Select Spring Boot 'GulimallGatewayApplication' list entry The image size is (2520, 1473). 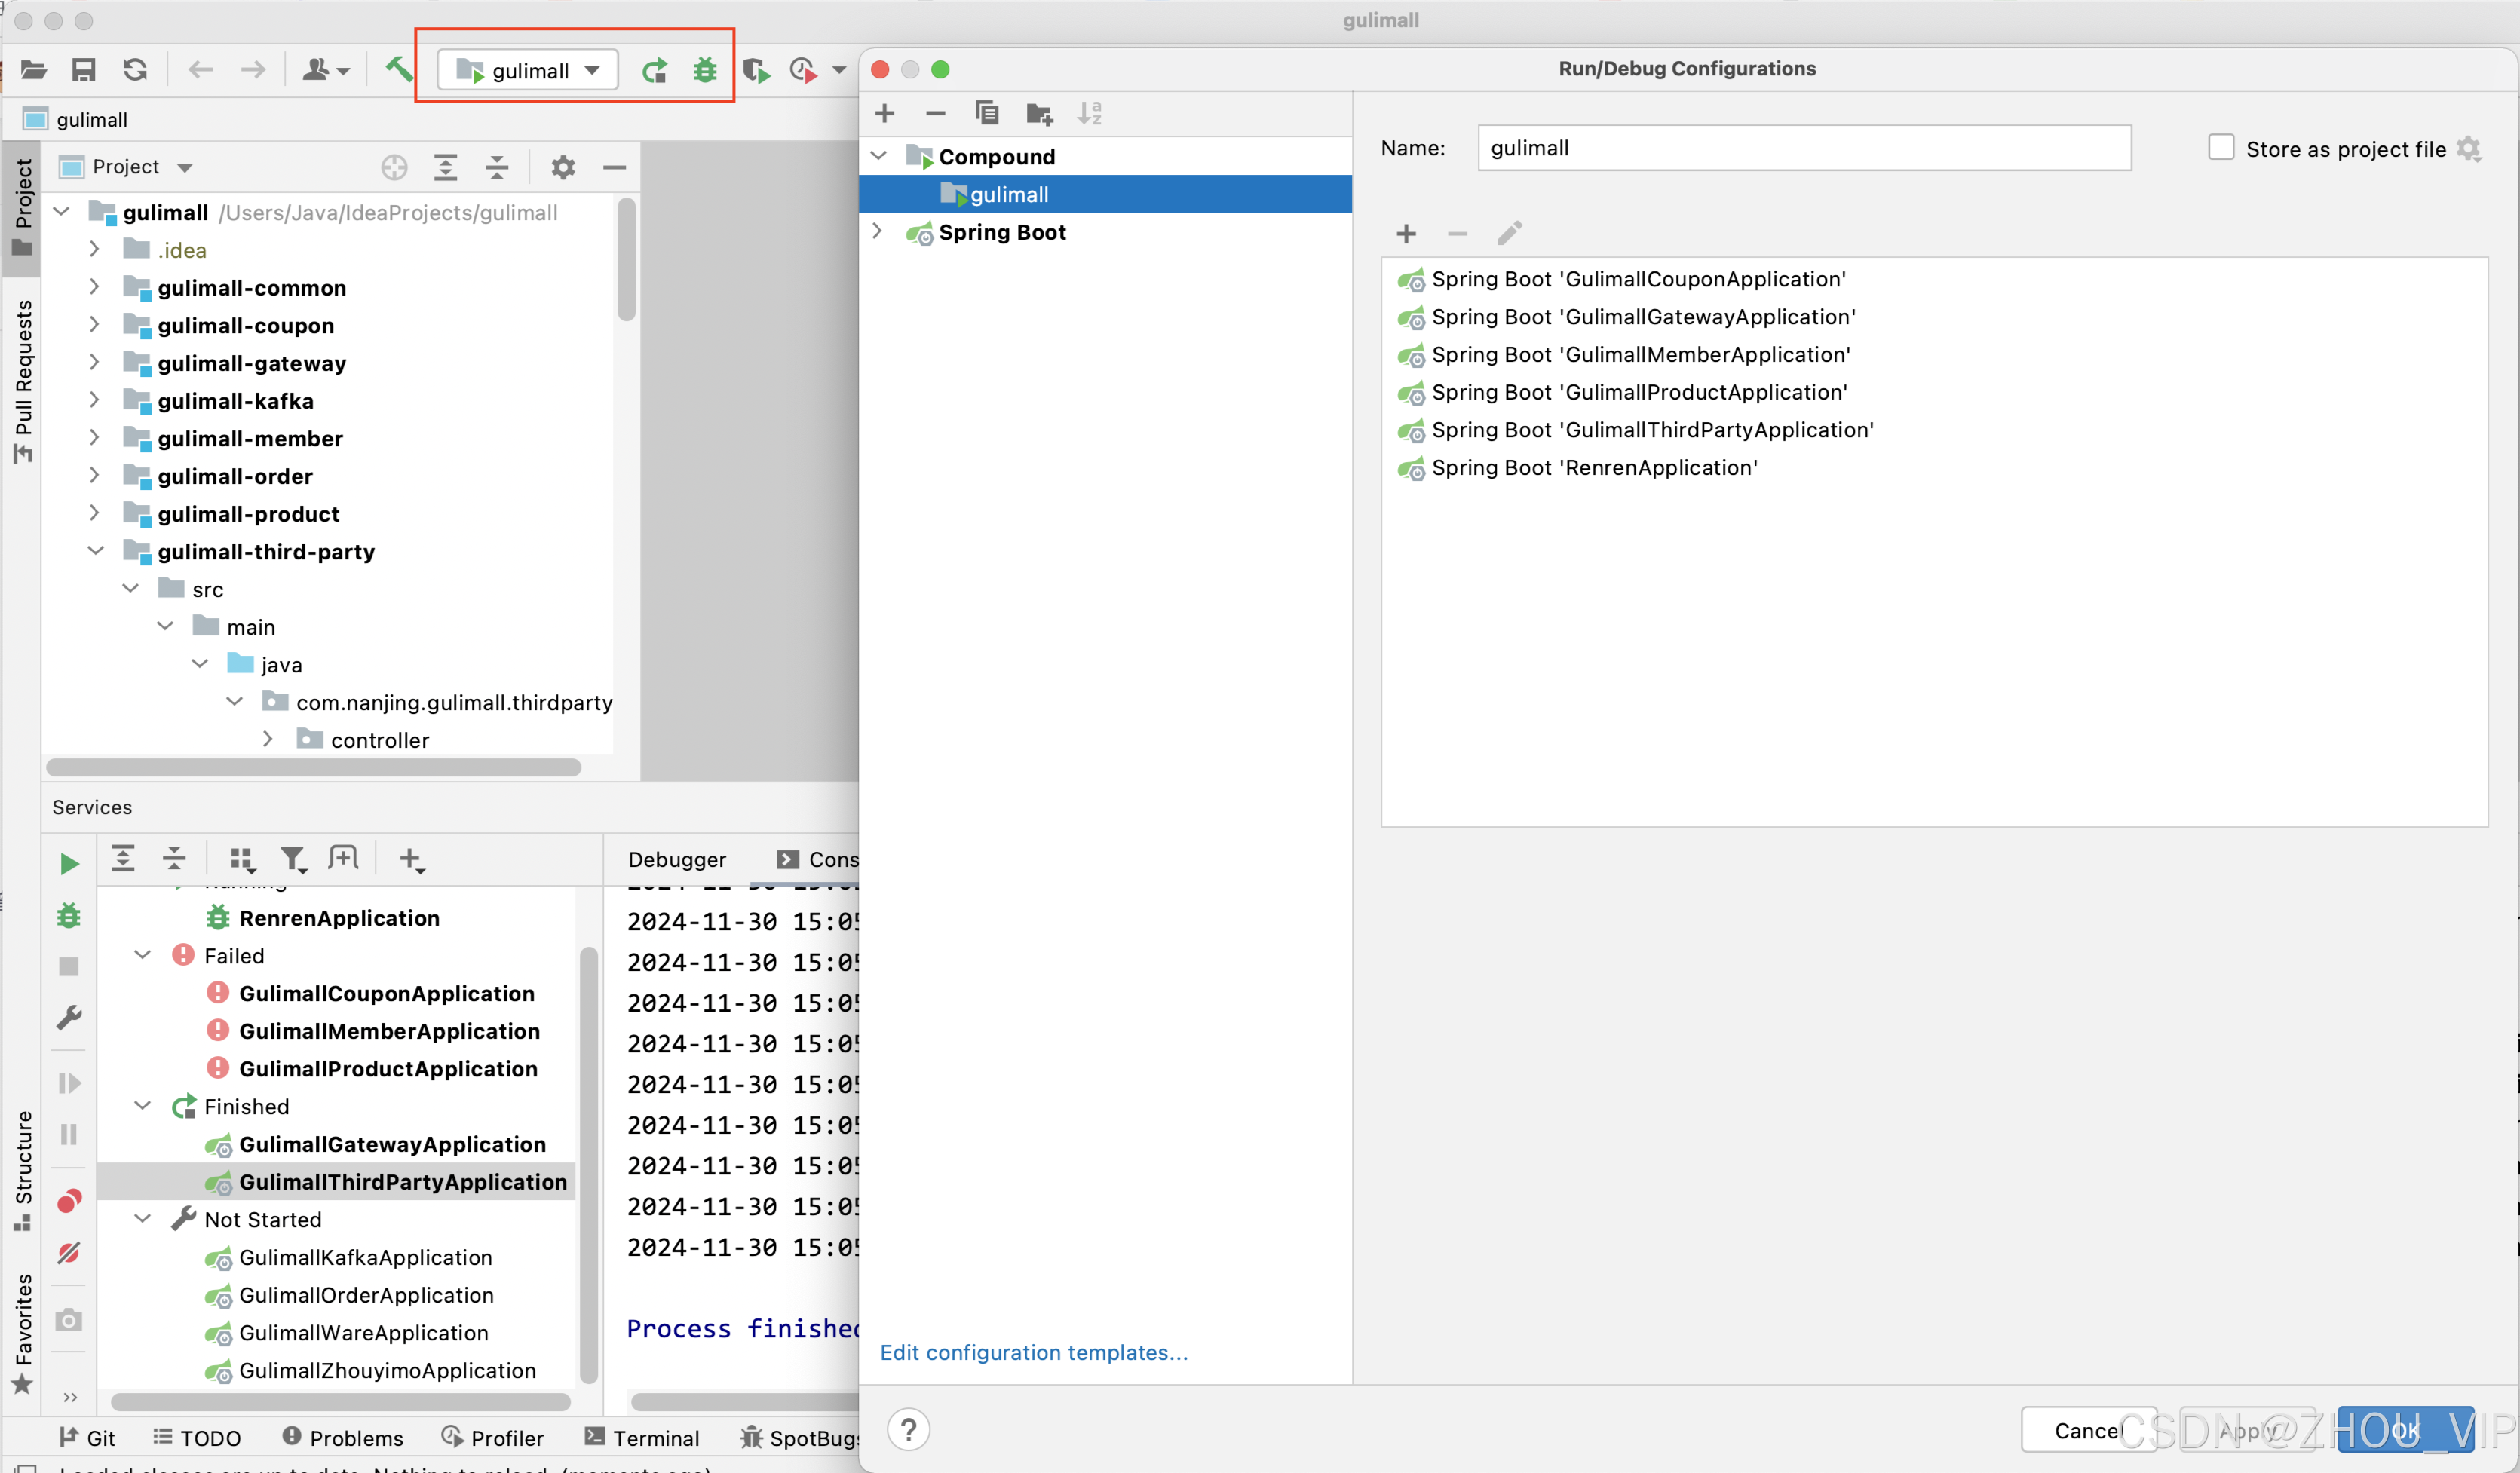tap(1642, 317)
